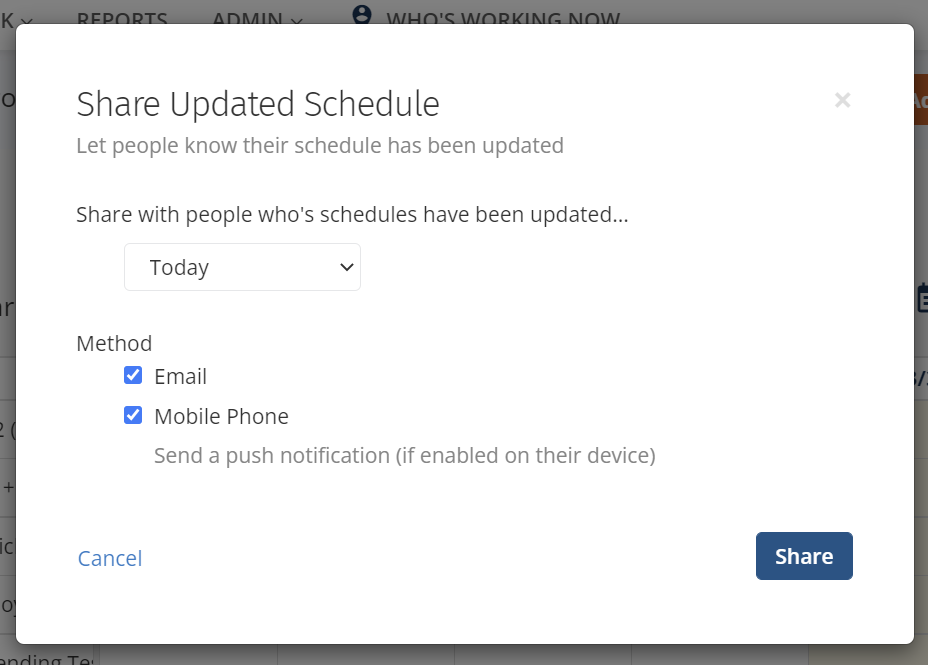This screenshot has width=928, height=665.
Task: Close the Share Updated Schedule dialog with X
Action: (842, 100)
